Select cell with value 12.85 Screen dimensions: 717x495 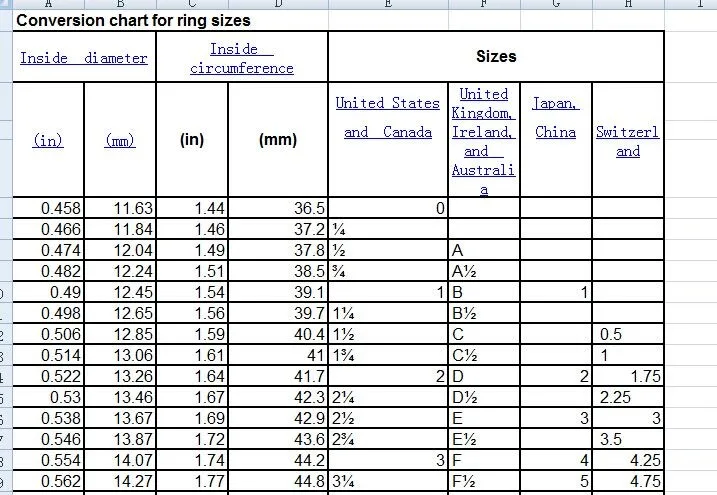tap(120, 334)
